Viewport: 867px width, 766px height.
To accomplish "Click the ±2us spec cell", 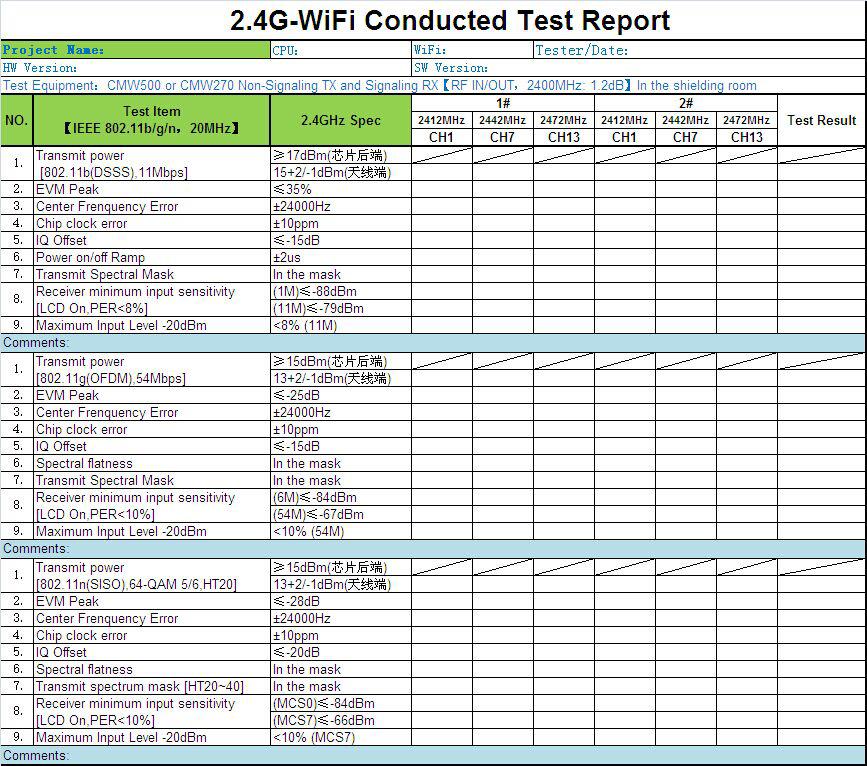I will (341, 257).
